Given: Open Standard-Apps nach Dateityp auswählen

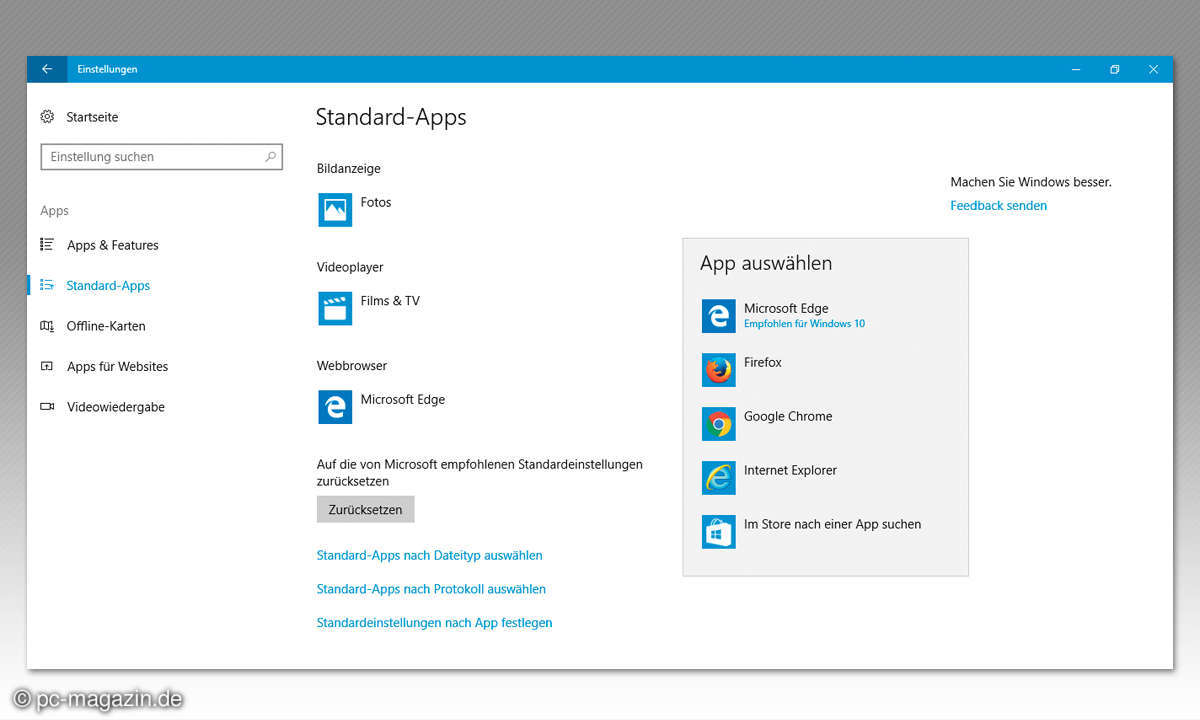Looking at the screenshot, I should coord(429,555).
